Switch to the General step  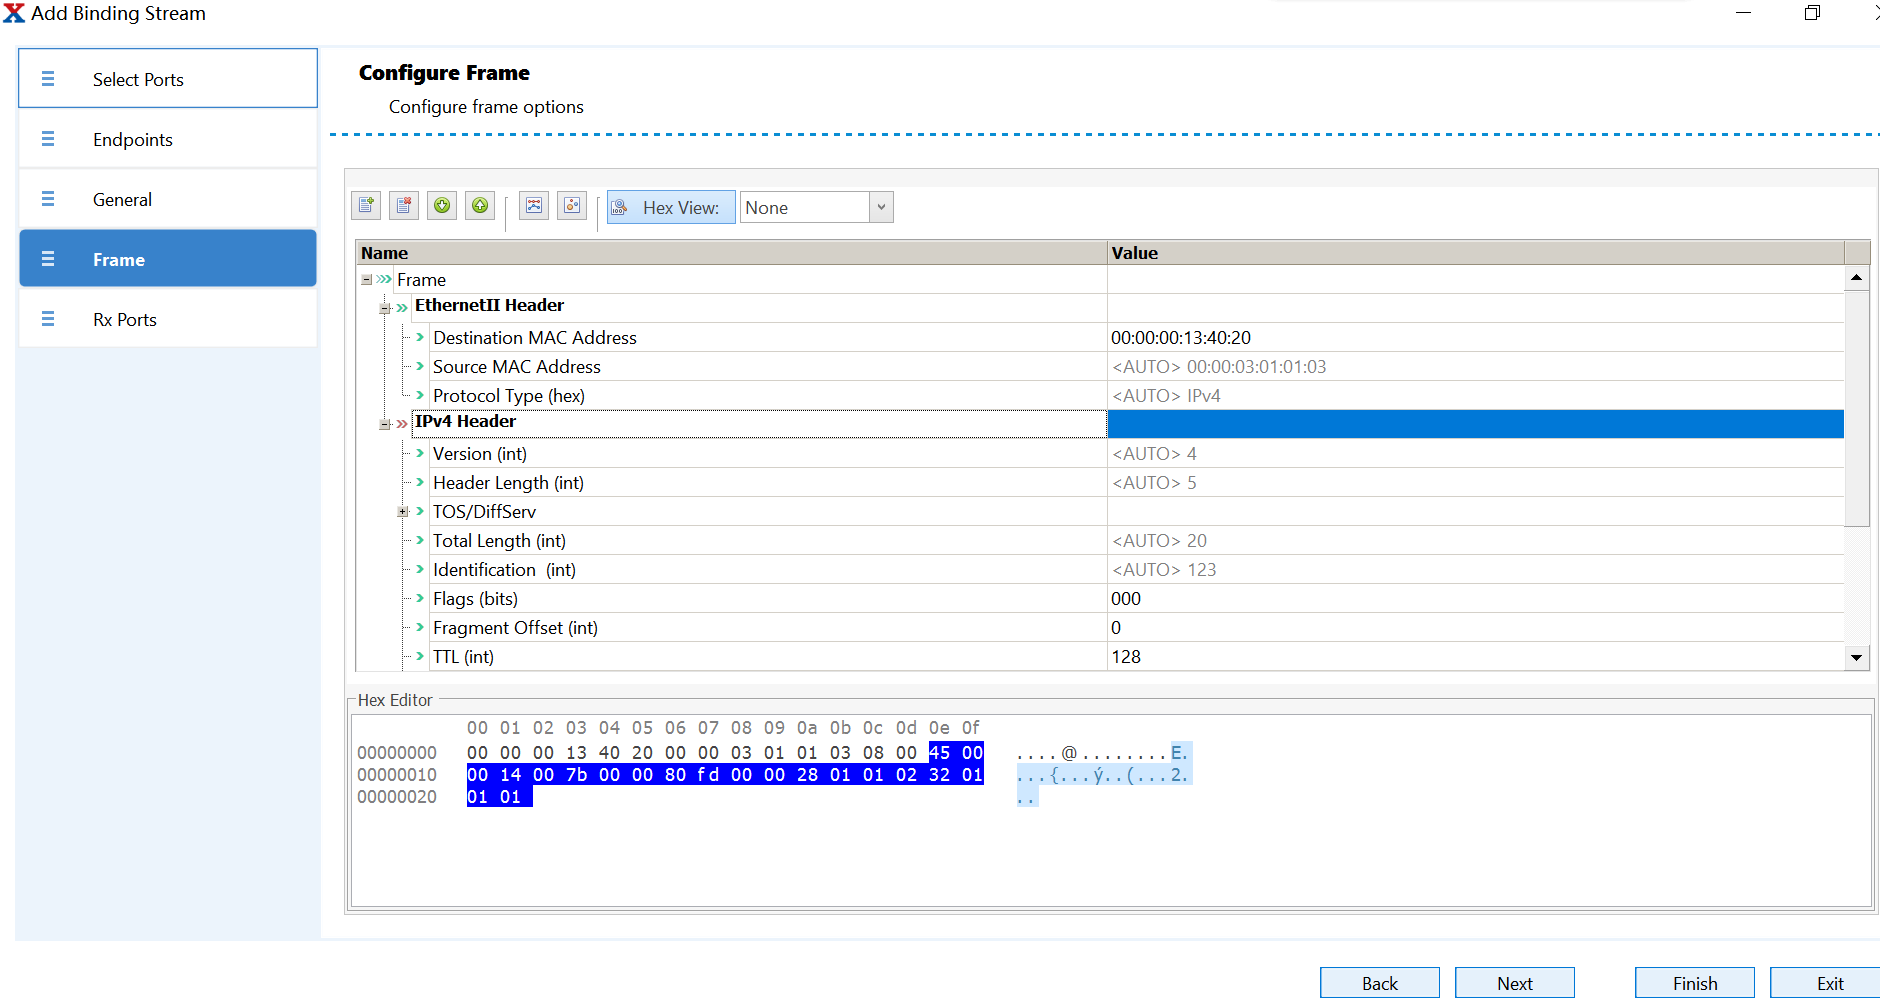coord(168,199)
